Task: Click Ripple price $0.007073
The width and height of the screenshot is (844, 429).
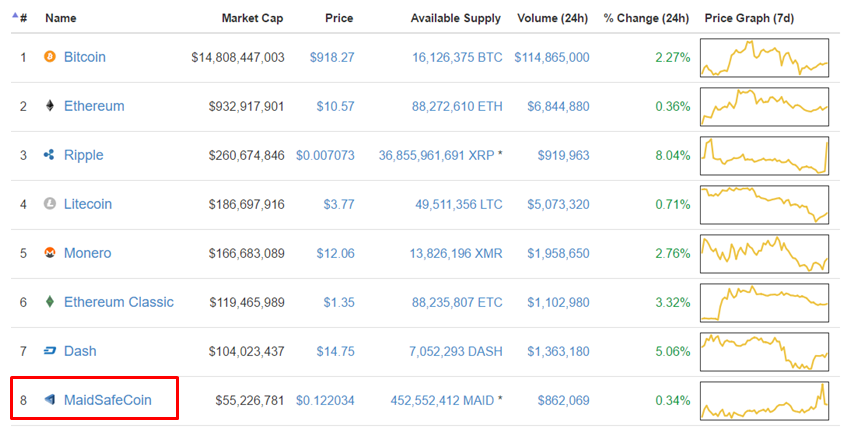Action: point(325,156)
